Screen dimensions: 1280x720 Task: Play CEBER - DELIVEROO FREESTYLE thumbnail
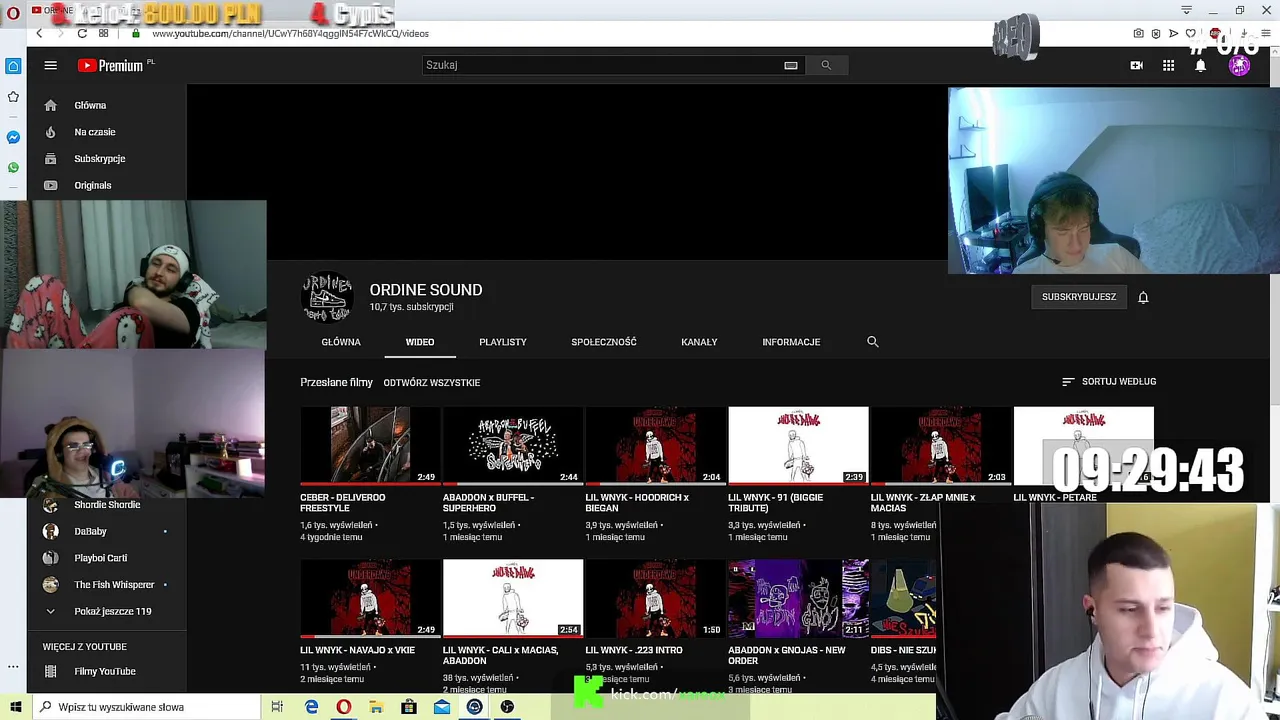coord(370,445)
